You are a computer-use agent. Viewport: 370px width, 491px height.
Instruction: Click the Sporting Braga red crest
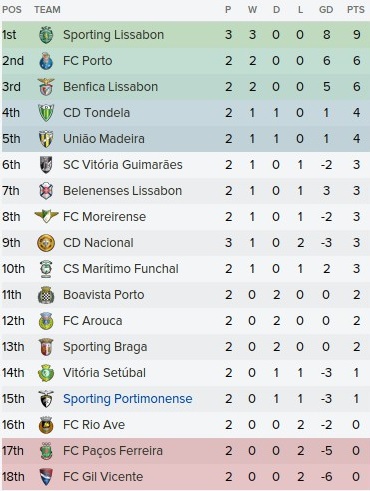(46, 347)
